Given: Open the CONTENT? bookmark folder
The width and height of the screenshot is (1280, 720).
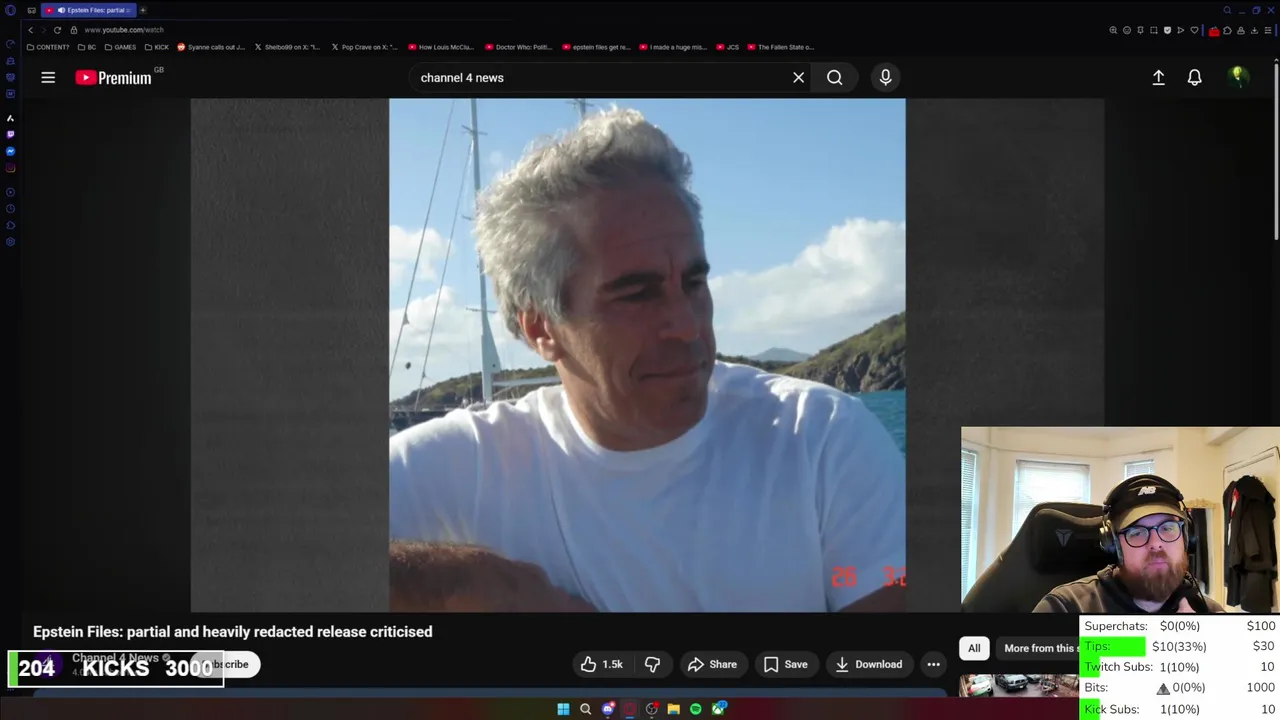Looking at the screenshot, I should click(x=48, y=47).
